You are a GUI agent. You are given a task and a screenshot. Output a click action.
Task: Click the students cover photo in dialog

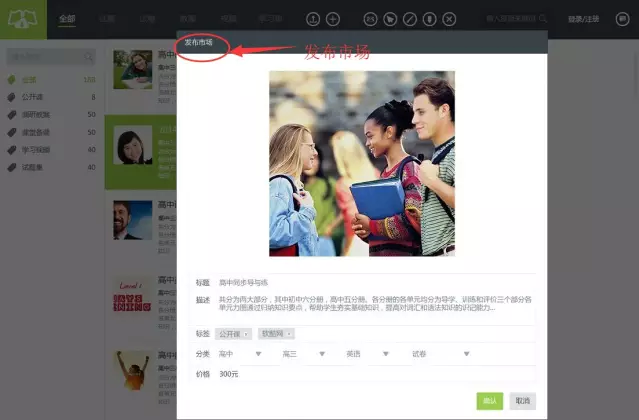[362, 163]
